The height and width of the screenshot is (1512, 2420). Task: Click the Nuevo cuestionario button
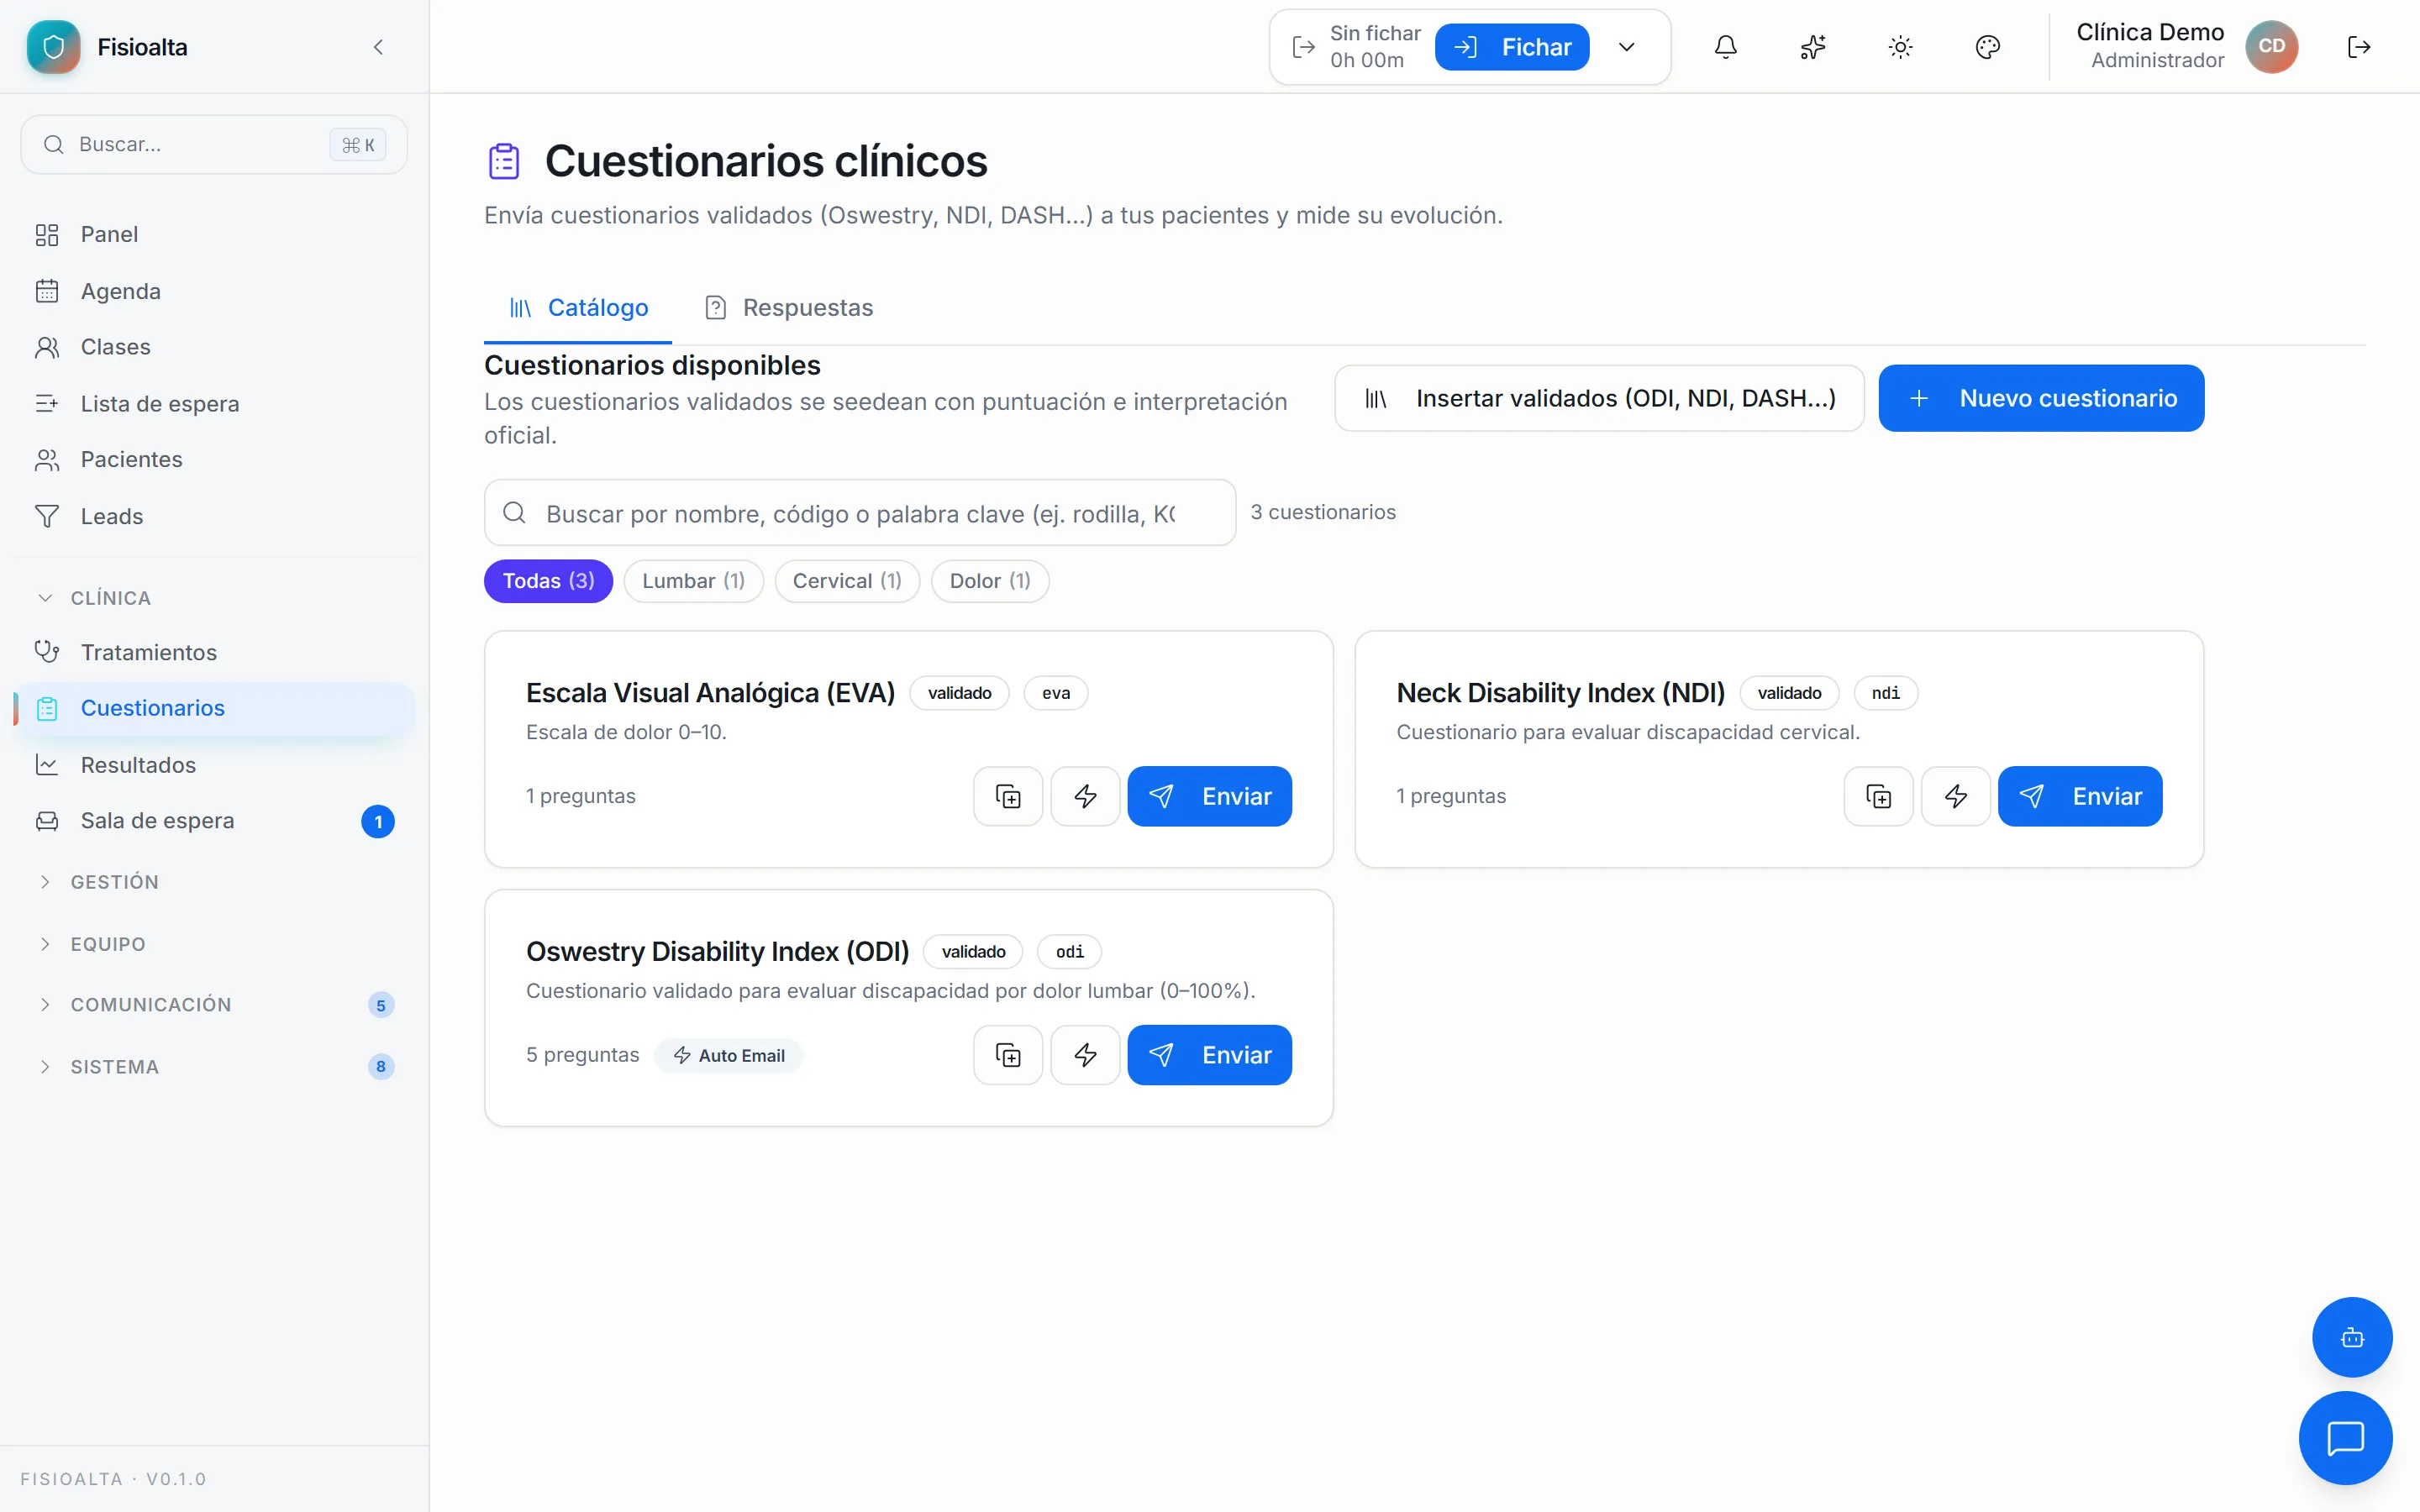(2041, 398)
